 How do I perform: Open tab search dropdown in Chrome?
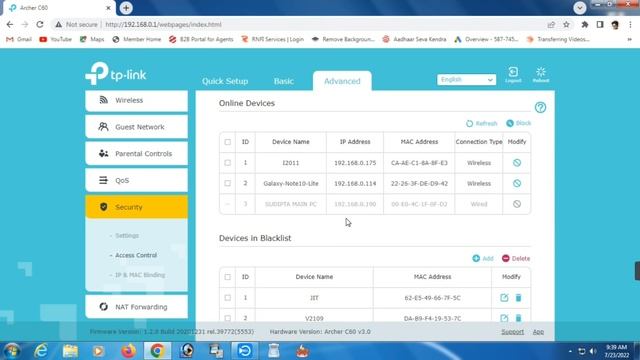[580, 8]
